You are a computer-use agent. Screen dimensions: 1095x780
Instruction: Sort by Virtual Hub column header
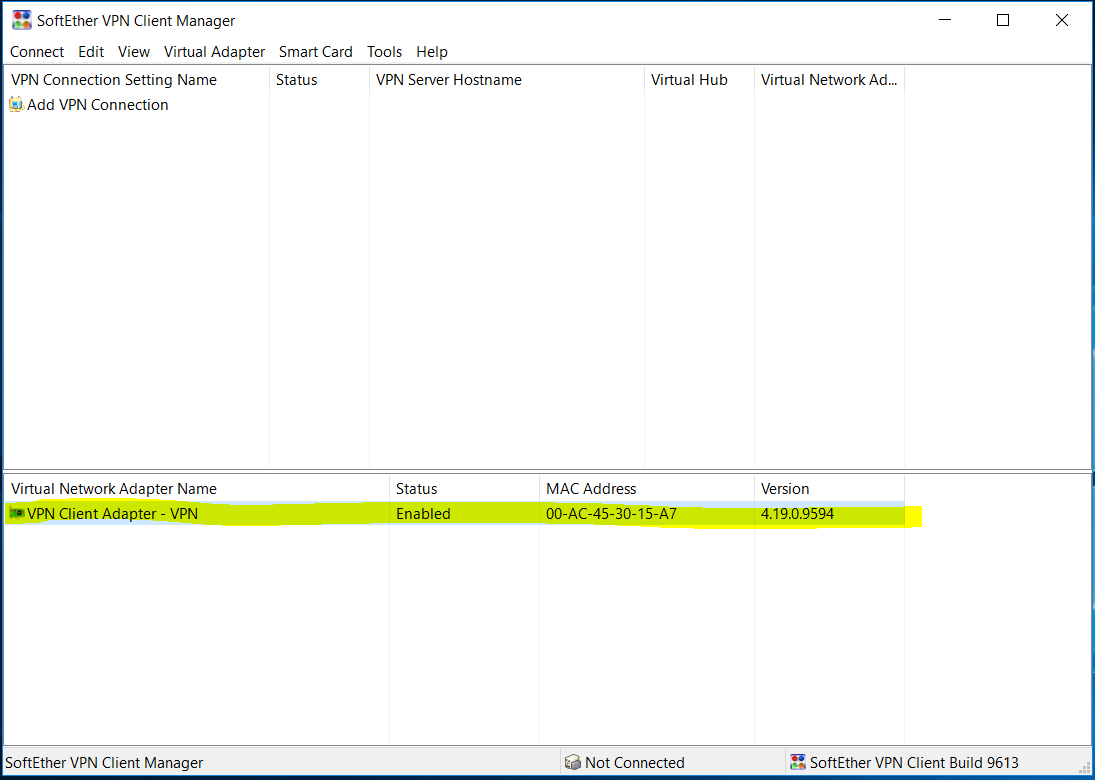pos(699,80)
